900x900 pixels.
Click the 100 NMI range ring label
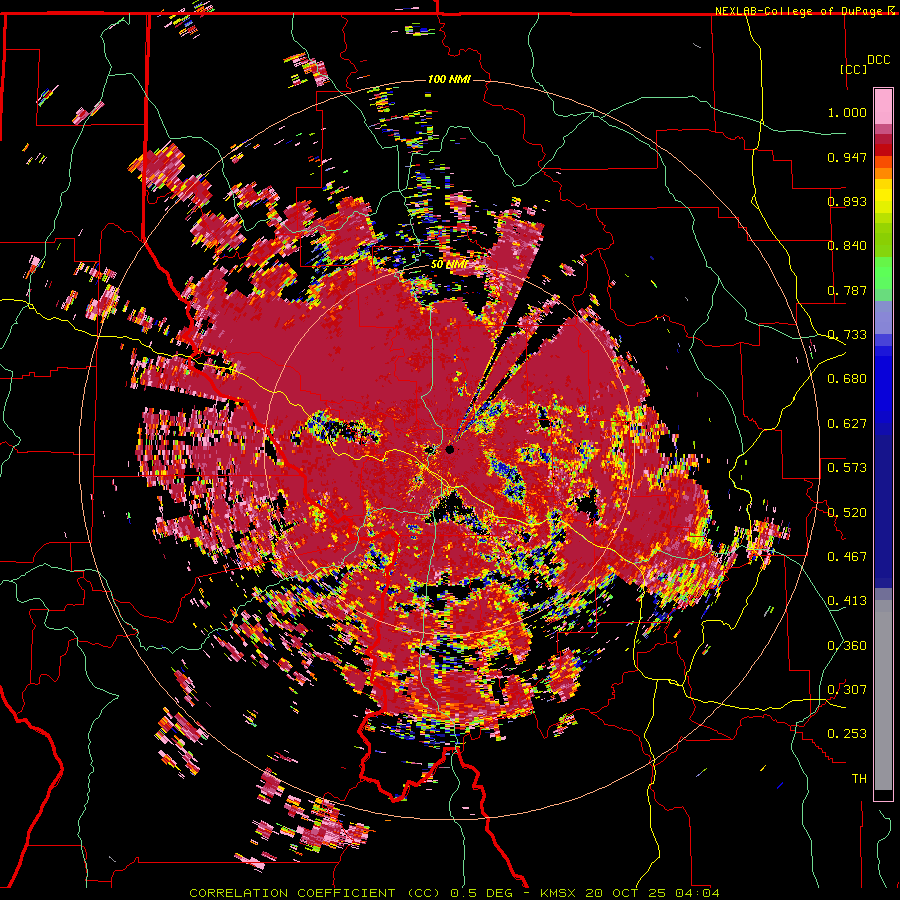449,79
